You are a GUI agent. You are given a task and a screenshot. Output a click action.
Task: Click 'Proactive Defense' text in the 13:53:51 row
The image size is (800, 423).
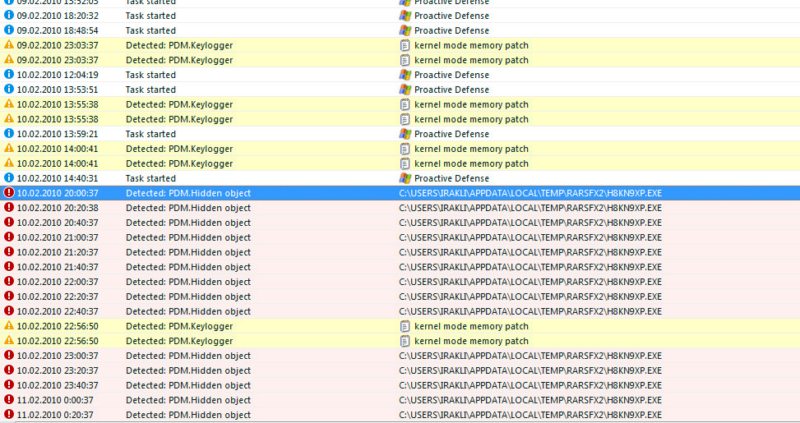click(x=452, y=90)
